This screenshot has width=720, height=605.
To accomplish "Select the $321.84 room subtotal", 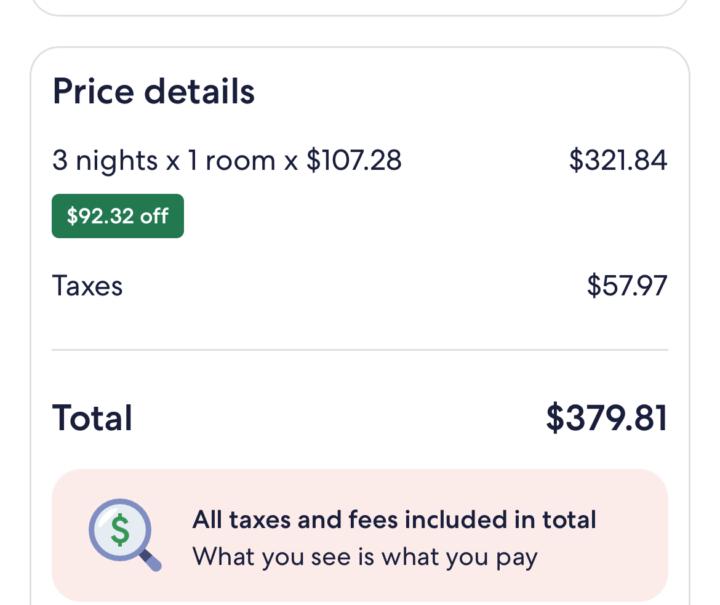I will click(x=618, y=160).
